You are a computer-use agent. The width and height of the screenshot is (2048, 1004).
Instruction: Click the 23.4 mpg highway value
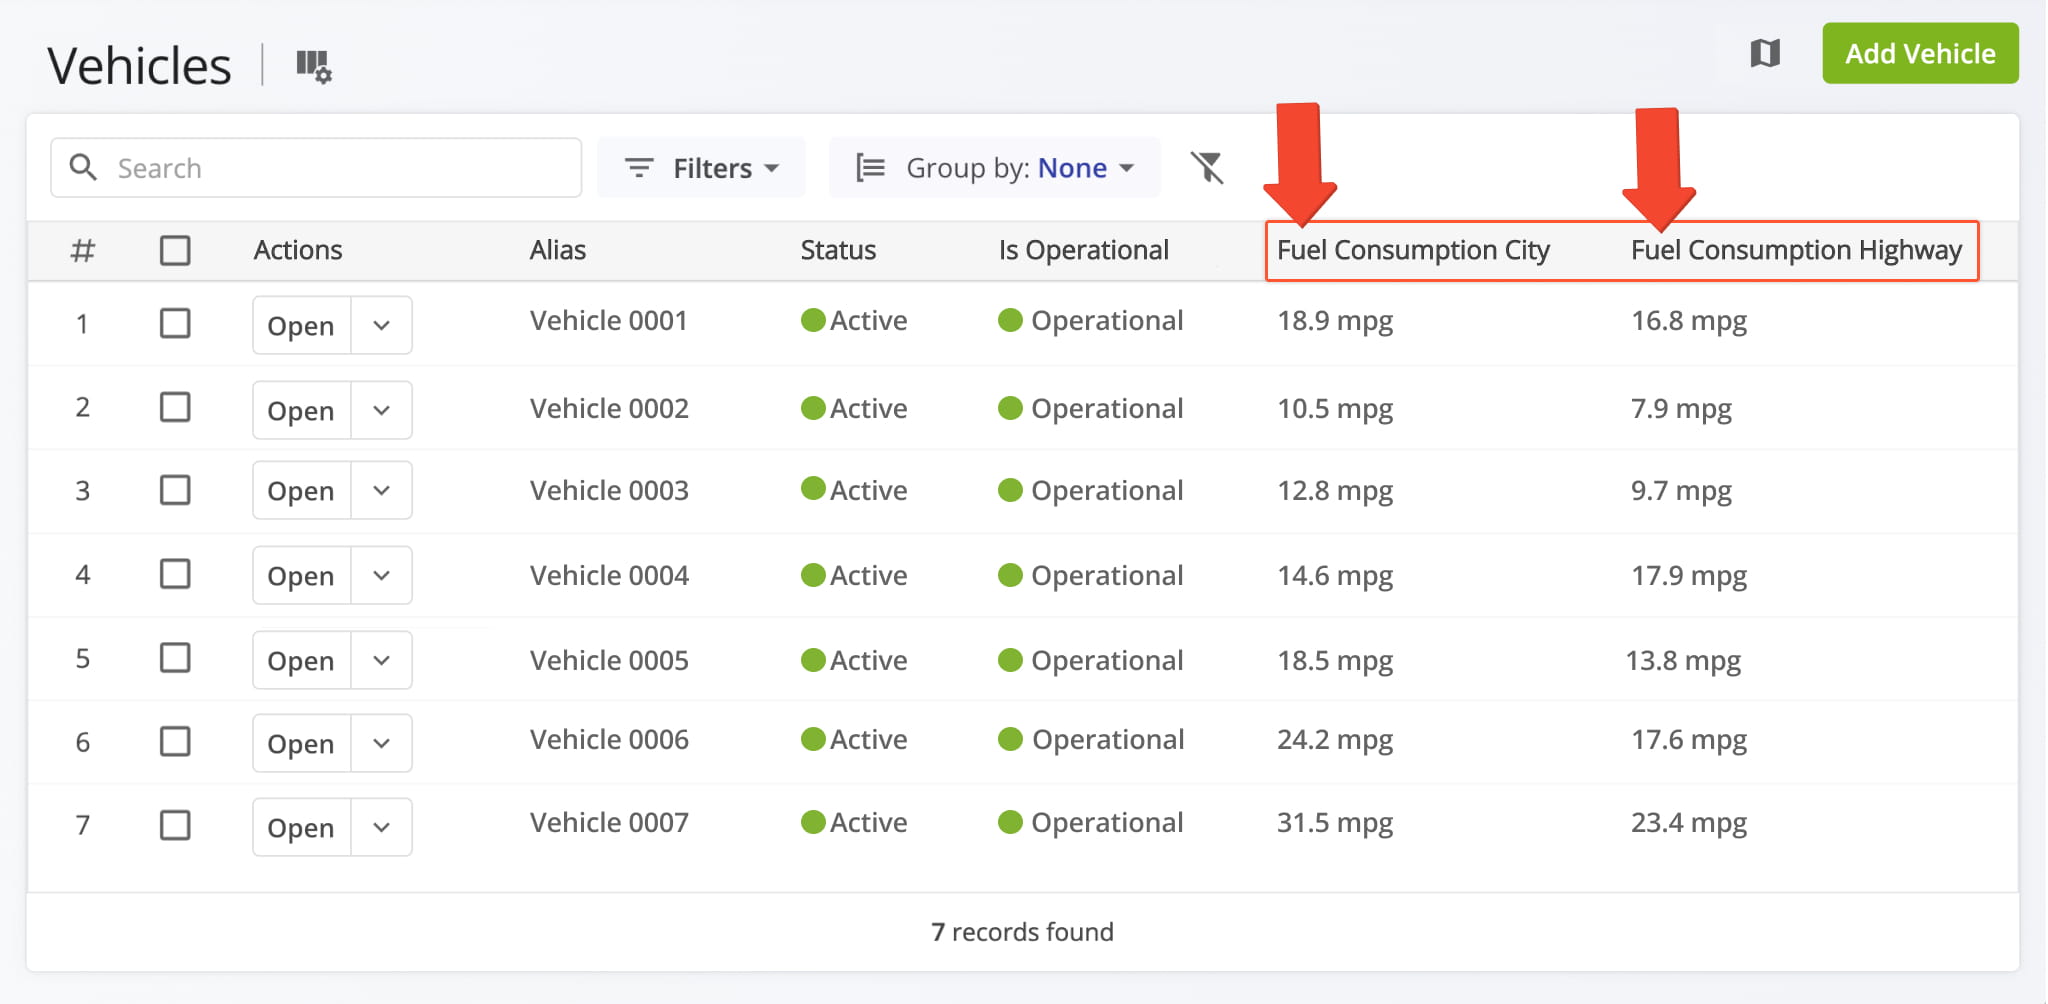click(1689, 823)
